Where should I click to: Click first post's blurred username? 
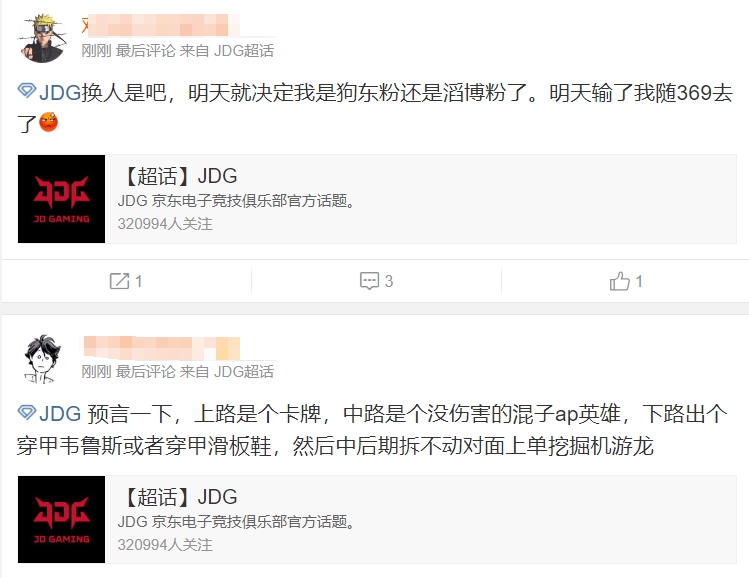click(161, 25)
